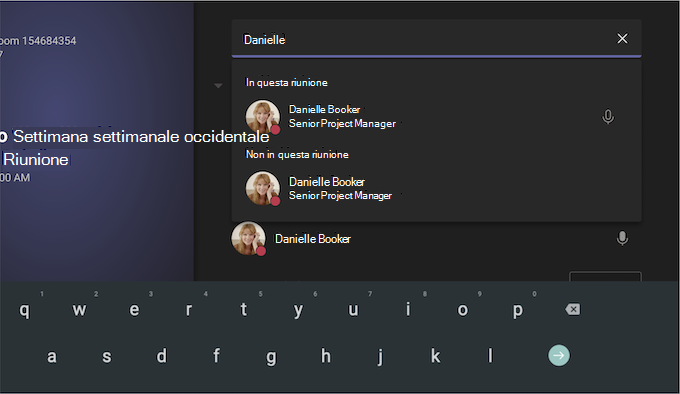Tap the green arrow enter key

(x=559, y=355)
